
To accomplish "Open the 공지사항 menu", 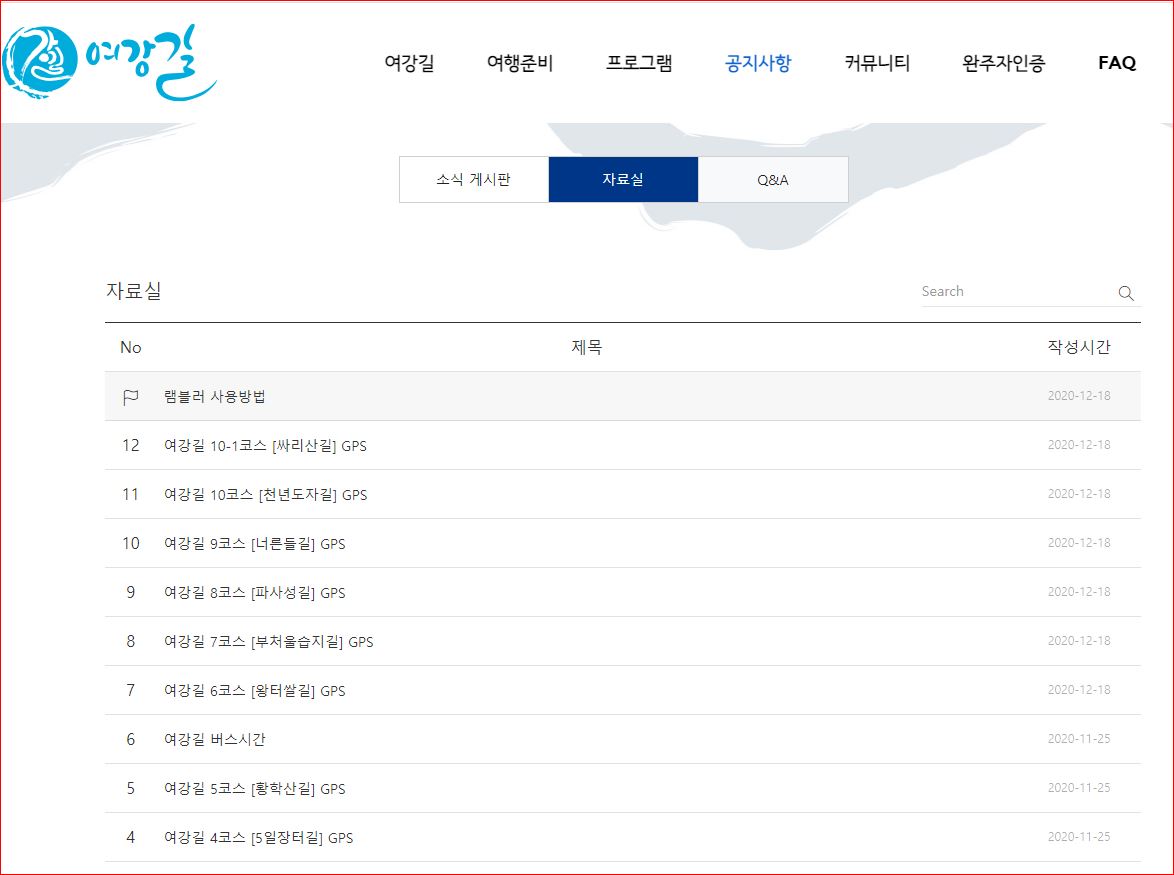I will pos(758,63).
